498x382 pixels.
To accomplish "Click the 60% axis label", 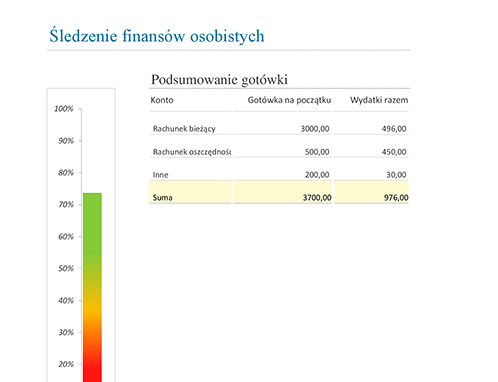I will (66, 237).
